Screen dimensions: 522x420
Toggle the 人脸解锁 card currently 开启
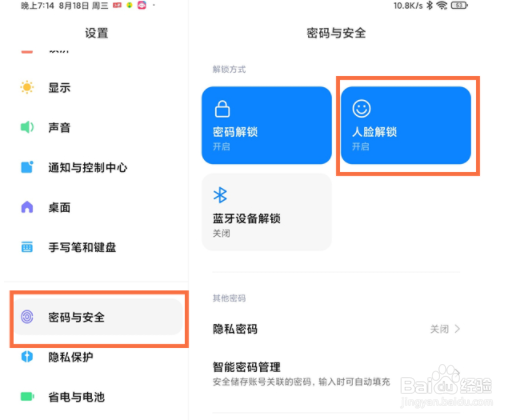tap(406, 125)
